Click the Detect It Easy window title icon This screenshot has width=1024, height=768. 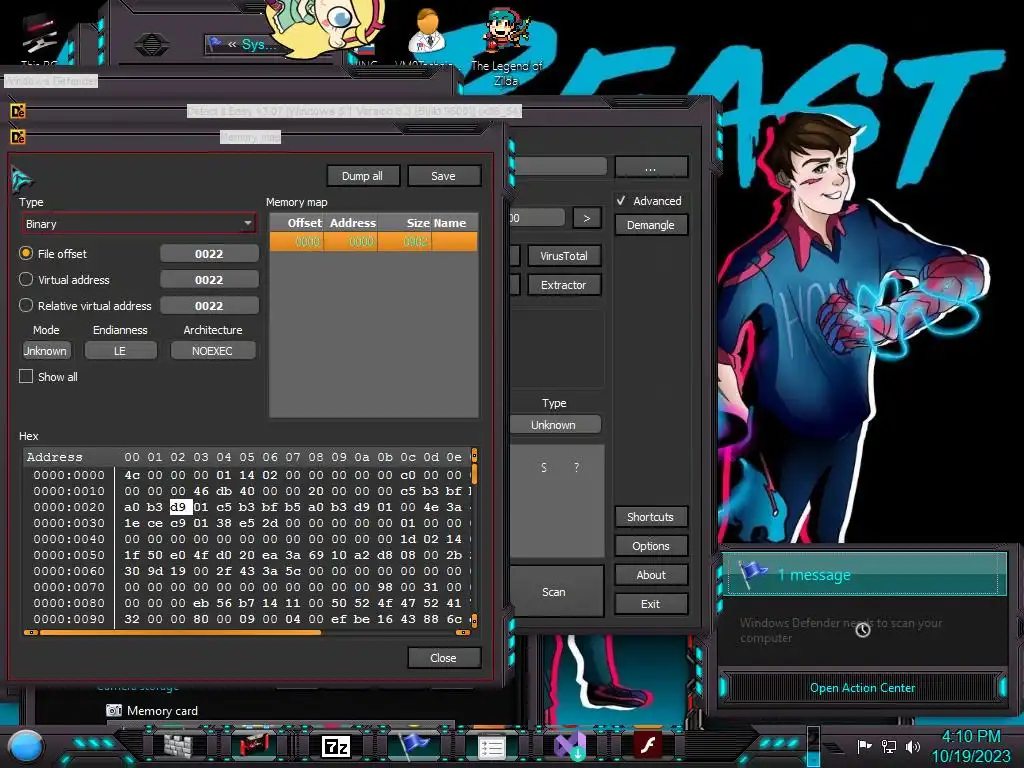[x=18, y=111]
